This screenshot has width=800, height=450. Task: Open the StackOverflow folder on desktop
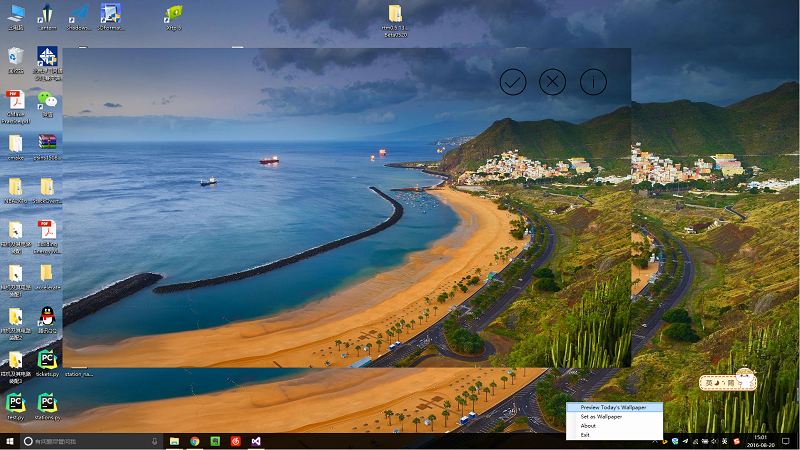point(47,191)
